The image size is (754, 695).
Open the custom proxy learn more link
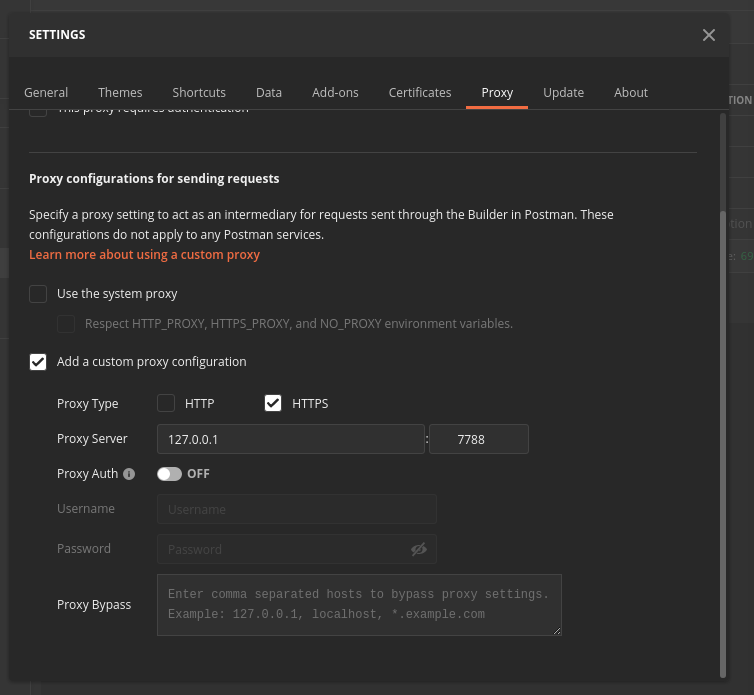pos(144,254)
